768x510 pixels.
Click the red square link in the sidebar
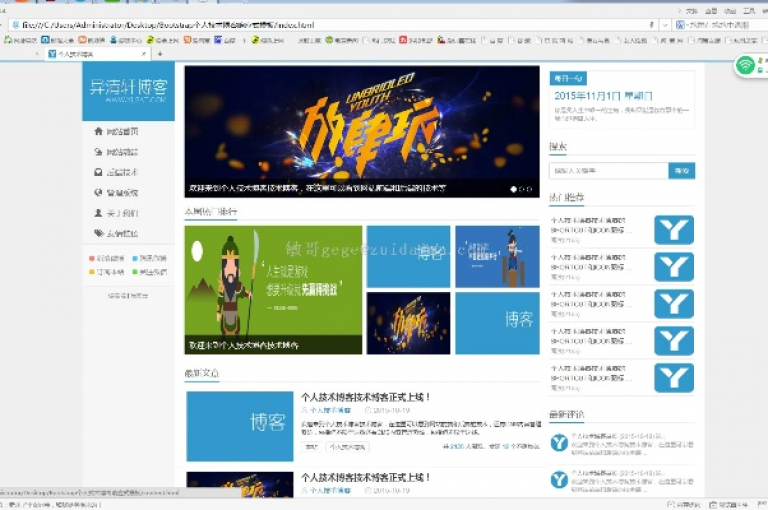(x=92, y=258)
